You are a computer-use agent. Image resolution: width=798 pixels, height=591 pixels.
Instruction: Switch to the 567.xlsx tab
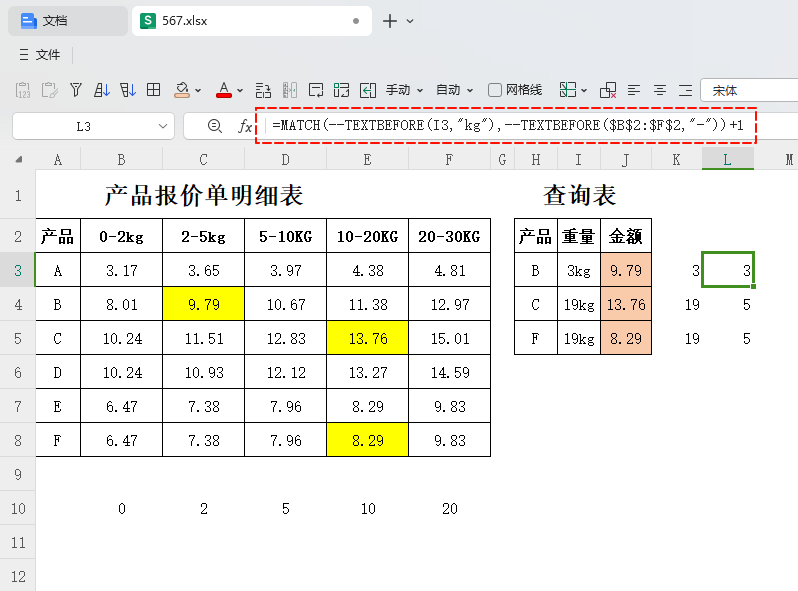(252, 21)
